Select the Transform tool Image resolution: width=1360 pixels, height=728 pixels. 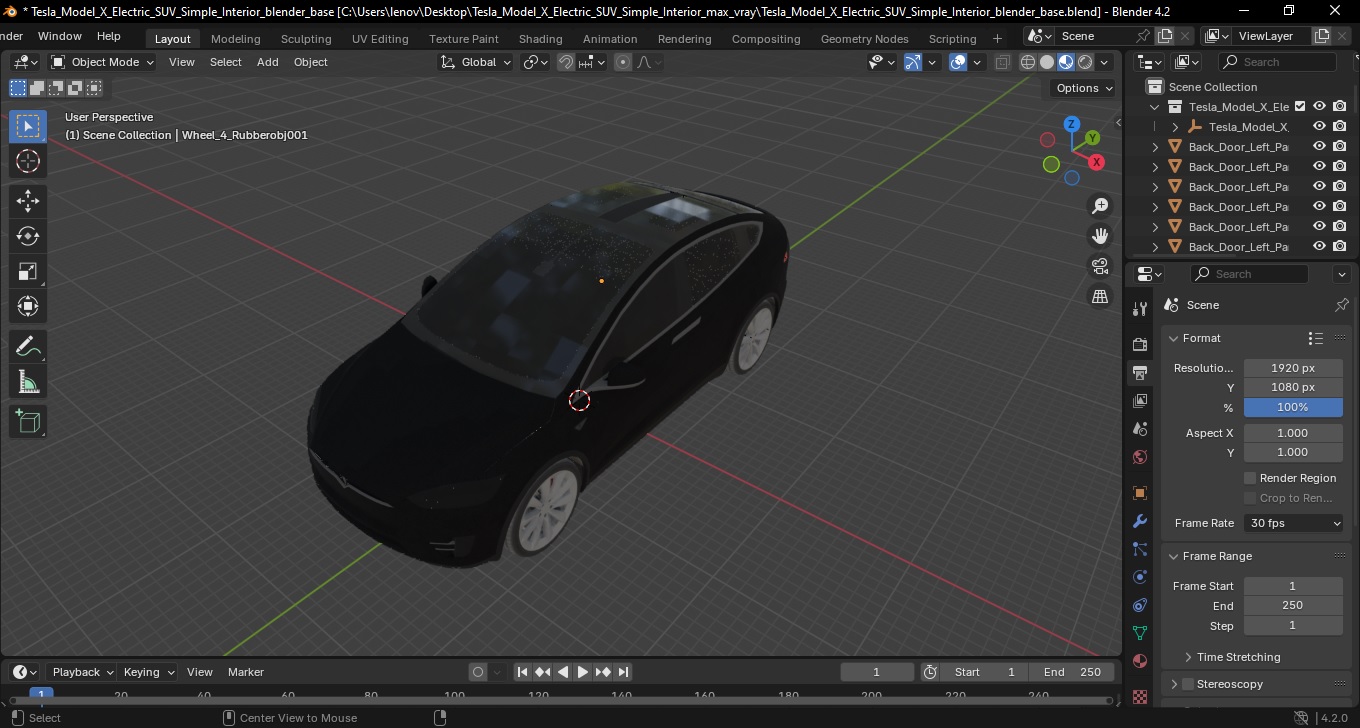28,306
